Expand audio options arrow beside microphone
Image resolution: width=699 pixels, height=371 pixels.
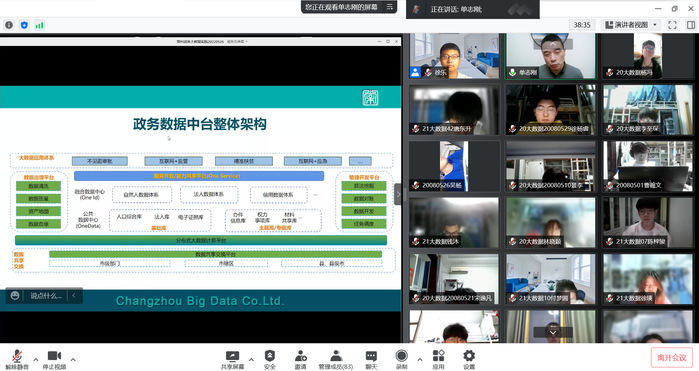pyautogui.click(x=36, y=359)
